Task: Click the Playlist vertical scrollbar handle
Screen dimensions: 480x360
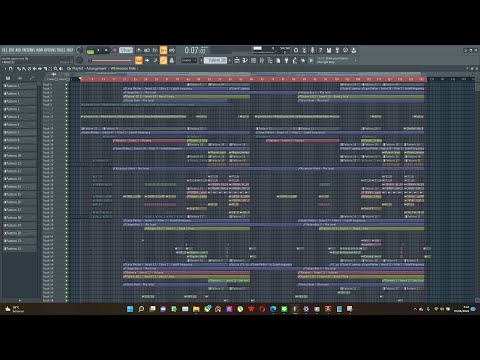Action: 477,87
